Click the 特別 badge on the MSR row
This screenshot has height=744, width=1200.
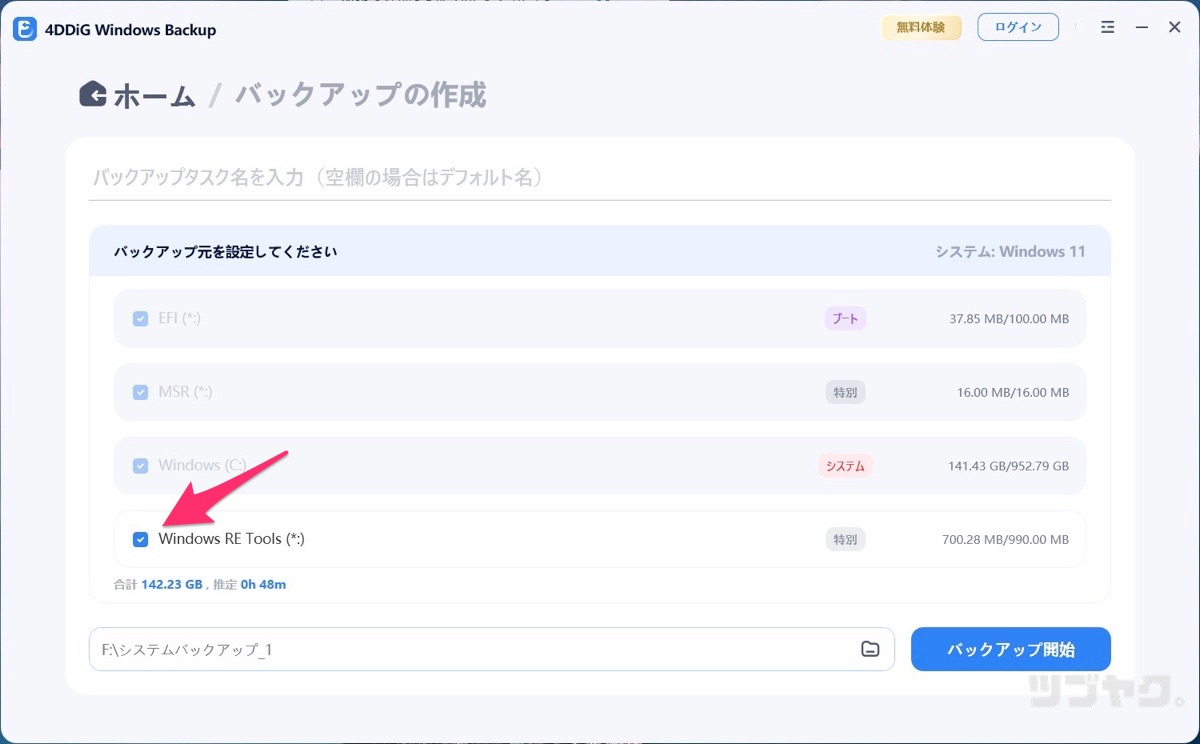coord(845,391)
